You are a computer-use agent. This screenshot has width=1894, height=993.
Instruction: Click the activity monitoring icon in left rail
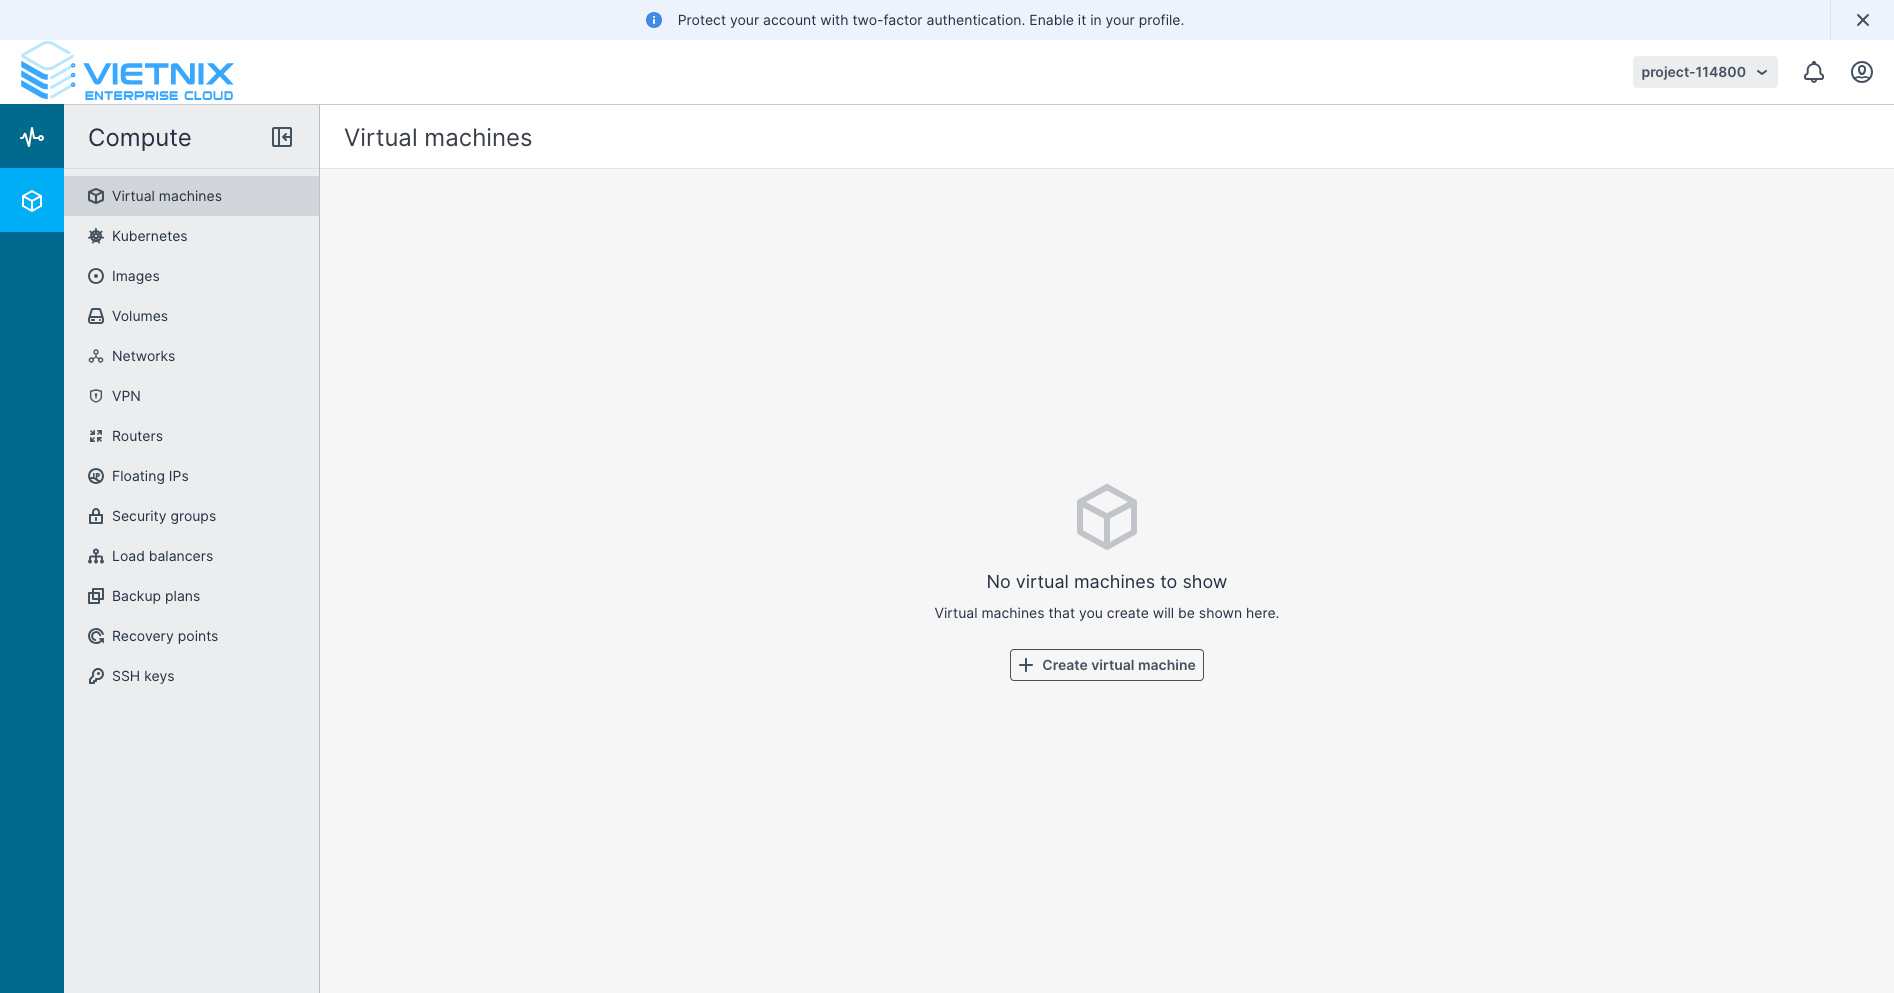(31, 136)
